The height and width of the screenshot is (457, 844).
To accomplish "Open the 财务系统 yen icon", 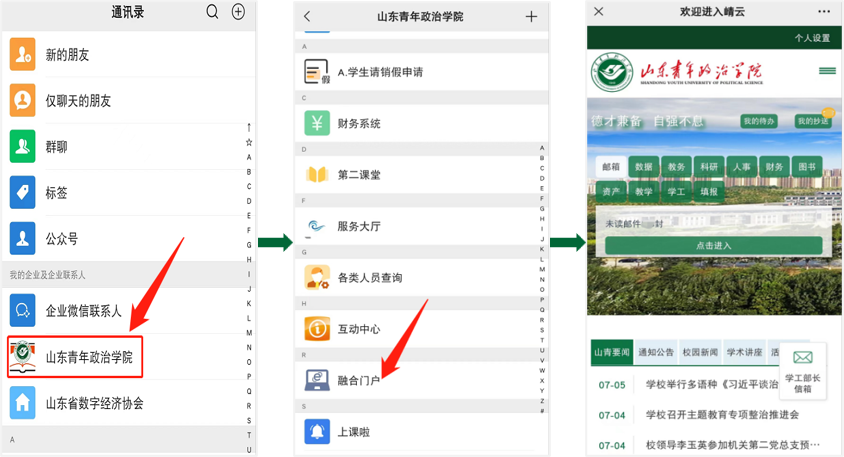I will click(317, 123).
